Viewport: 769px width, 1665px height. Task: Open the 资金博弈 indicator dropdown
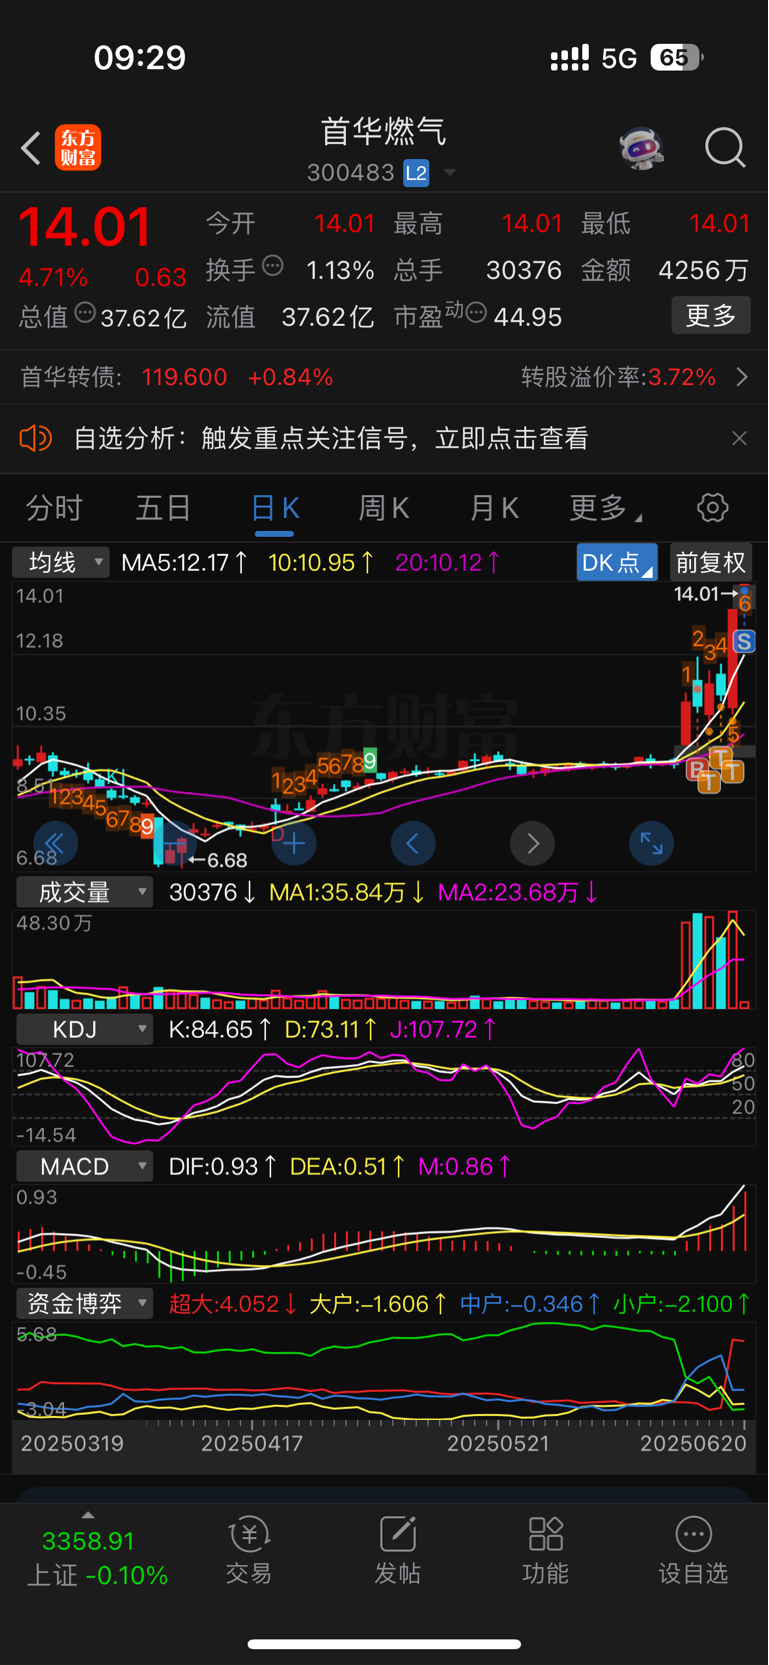(84, 1303)
